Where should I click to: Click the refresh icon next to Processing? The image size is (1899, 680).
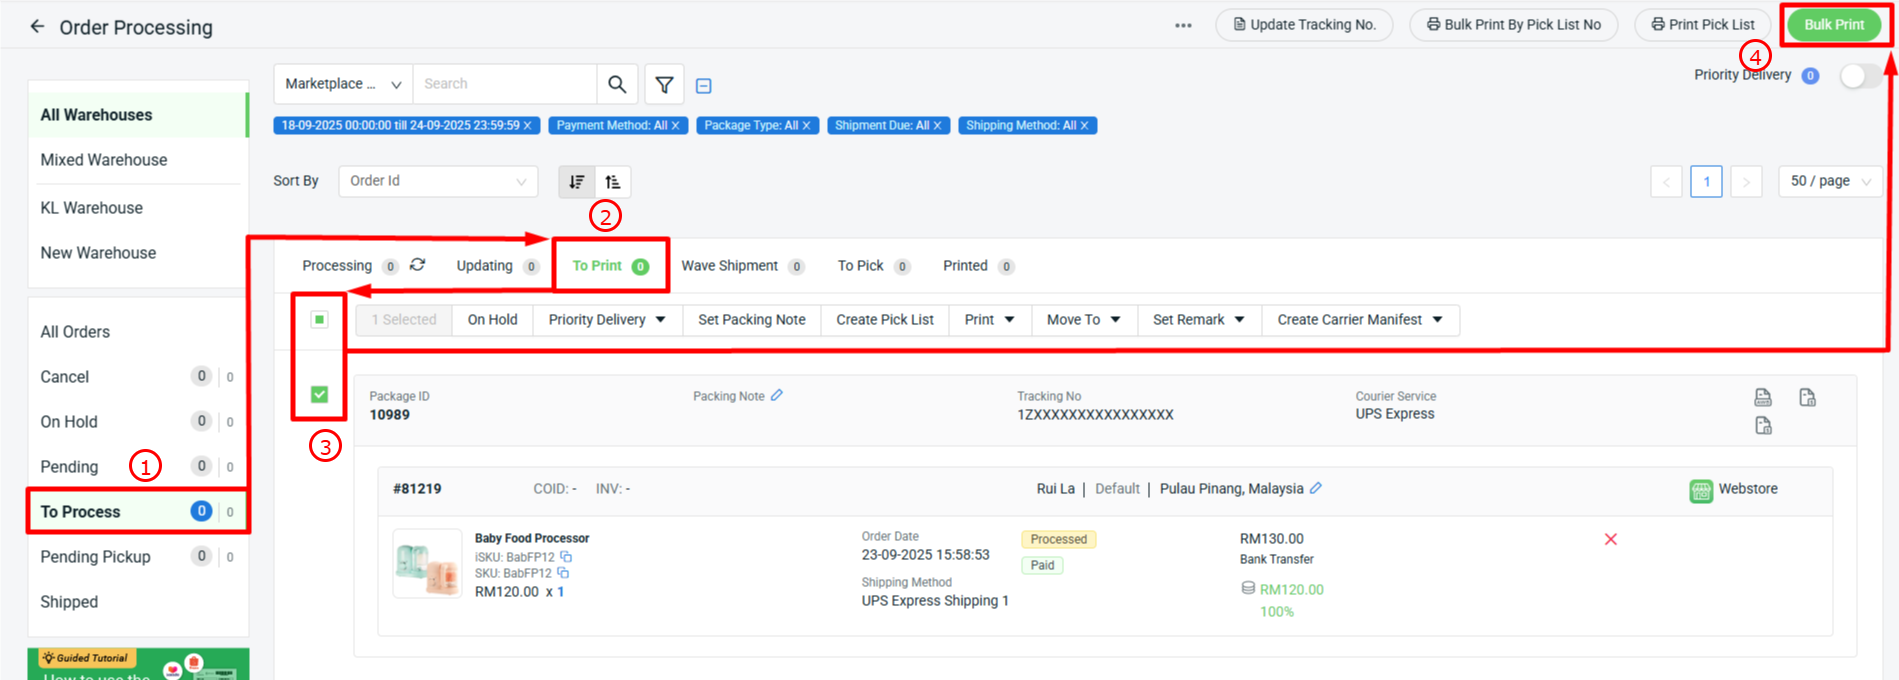418,265
